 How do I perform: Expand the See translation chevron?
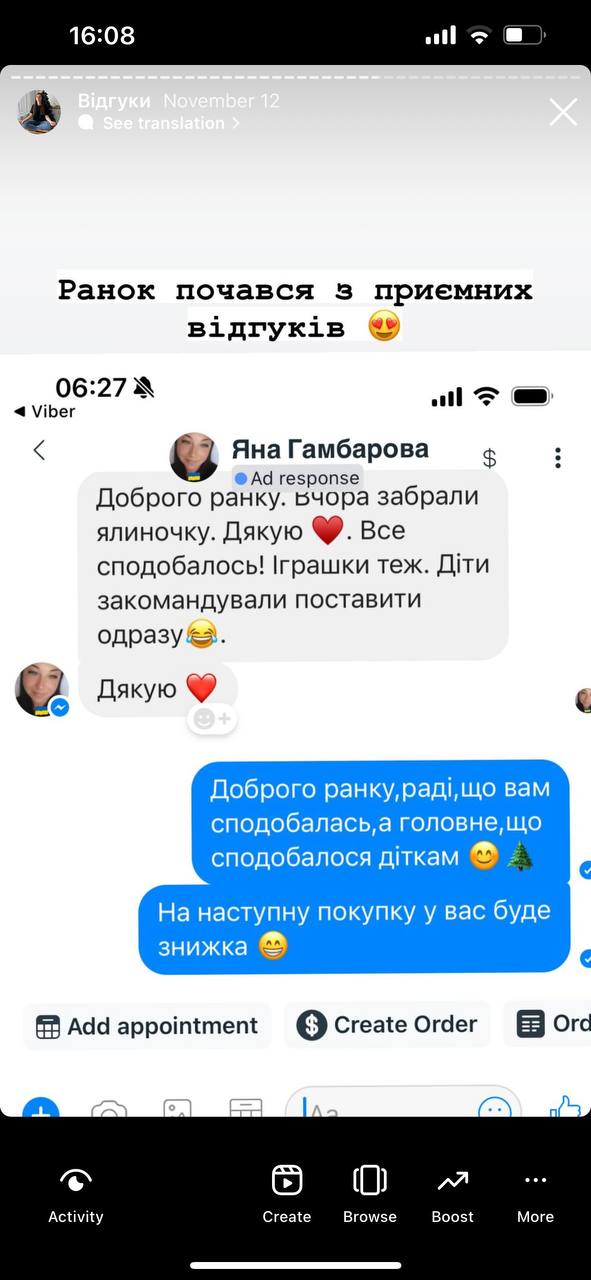[x=236, y=123]
